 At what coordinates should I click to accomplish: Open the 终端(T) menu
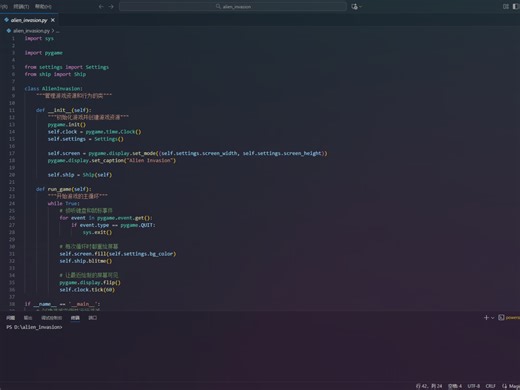click(x=21, y=6)
